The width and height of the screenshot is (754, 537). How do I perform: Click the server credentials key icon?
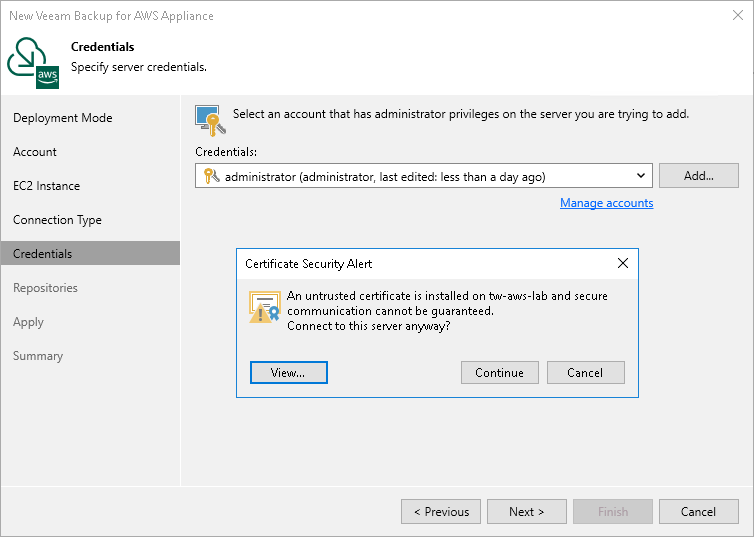[x=207, y=118]
